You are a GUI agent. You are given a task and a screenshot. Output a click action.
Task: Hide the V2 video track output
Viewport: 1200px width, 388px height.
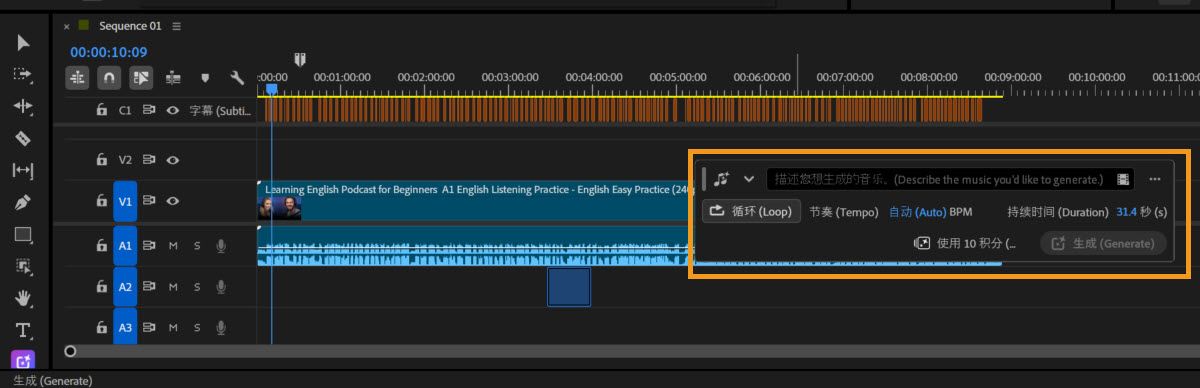[172, 159]
